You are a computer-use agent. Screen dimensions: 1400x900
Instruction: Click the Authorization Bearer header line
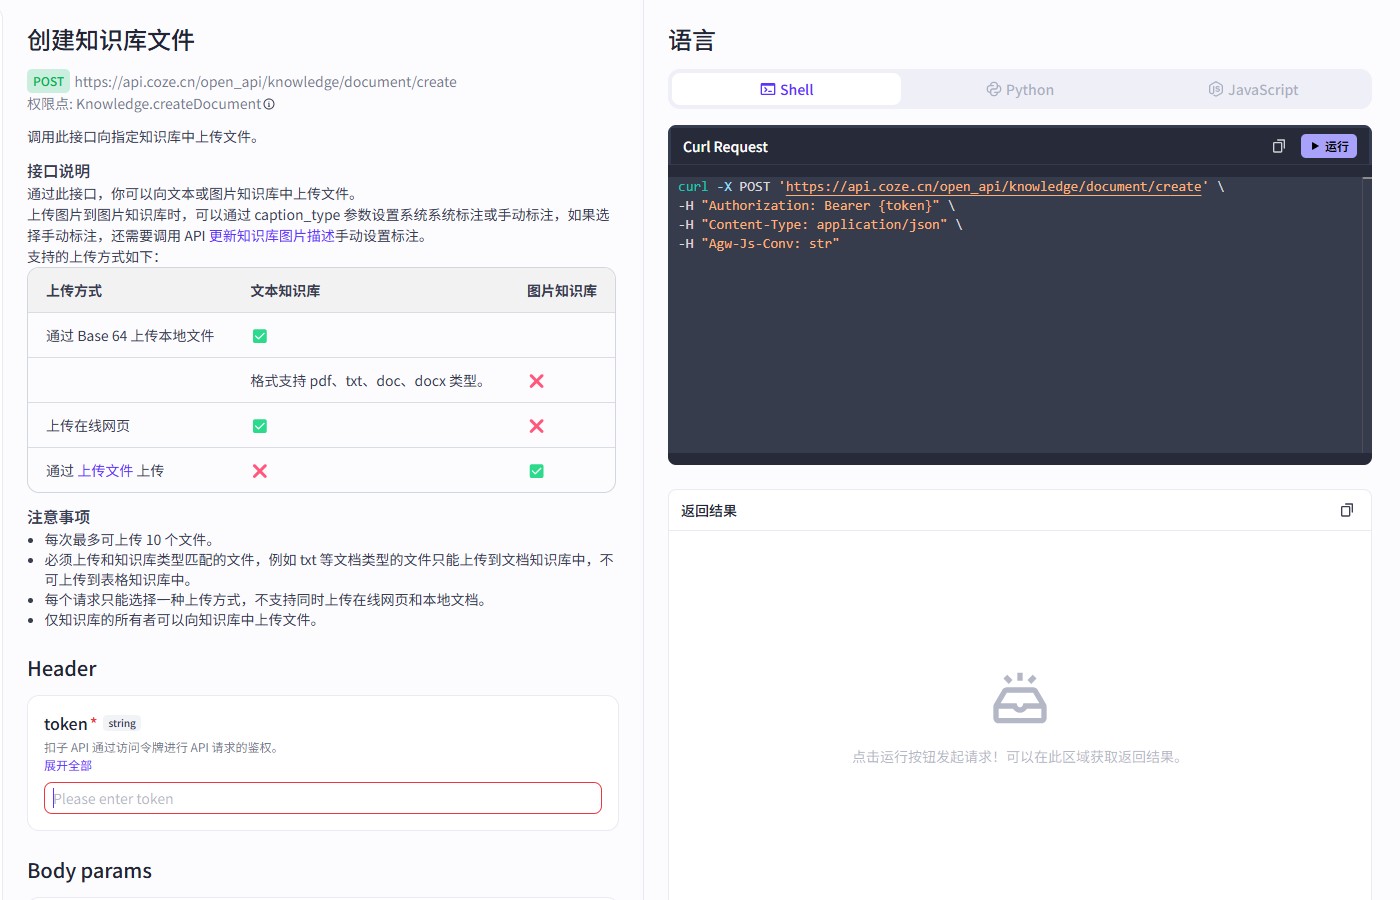(816, 206)
